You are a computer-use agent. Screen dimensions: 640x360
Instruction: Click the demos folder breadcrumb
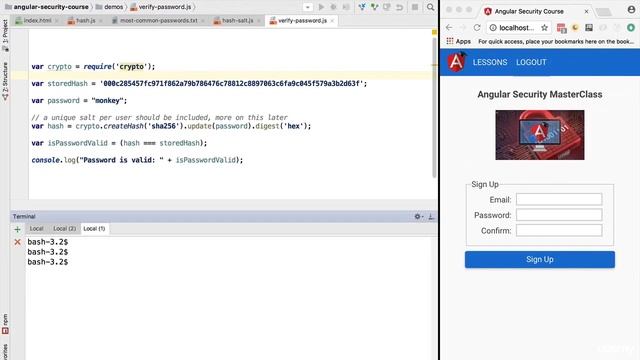pyautogui.click(x=109, y=7)
